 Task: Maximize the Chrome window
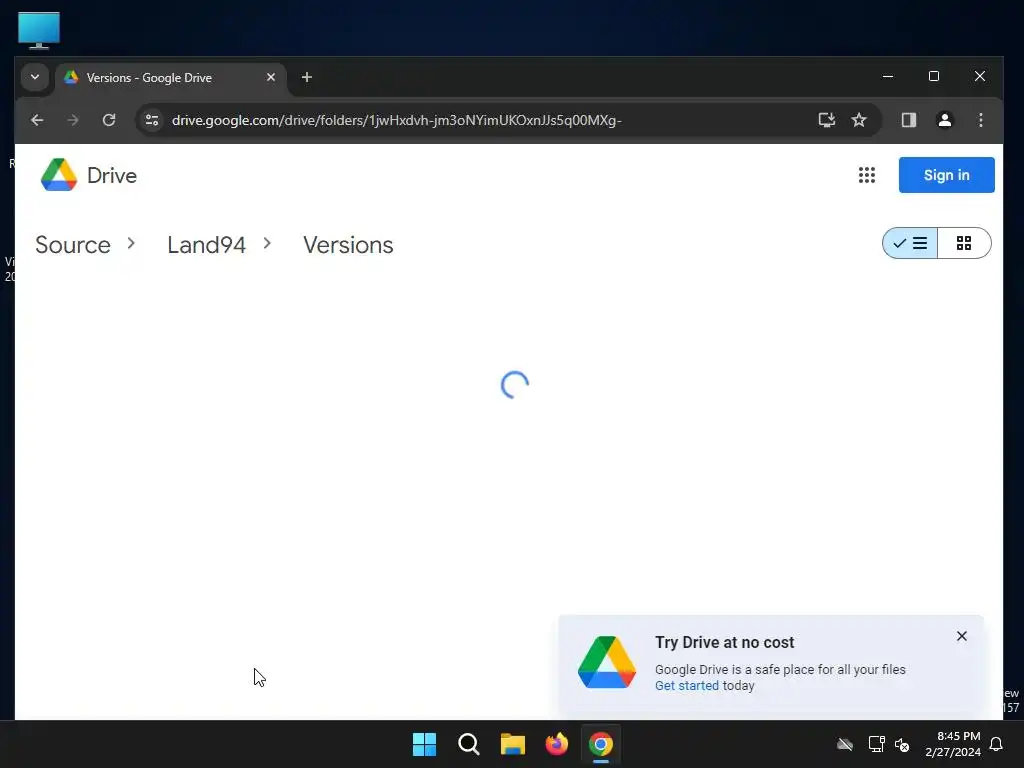(934, 76)
